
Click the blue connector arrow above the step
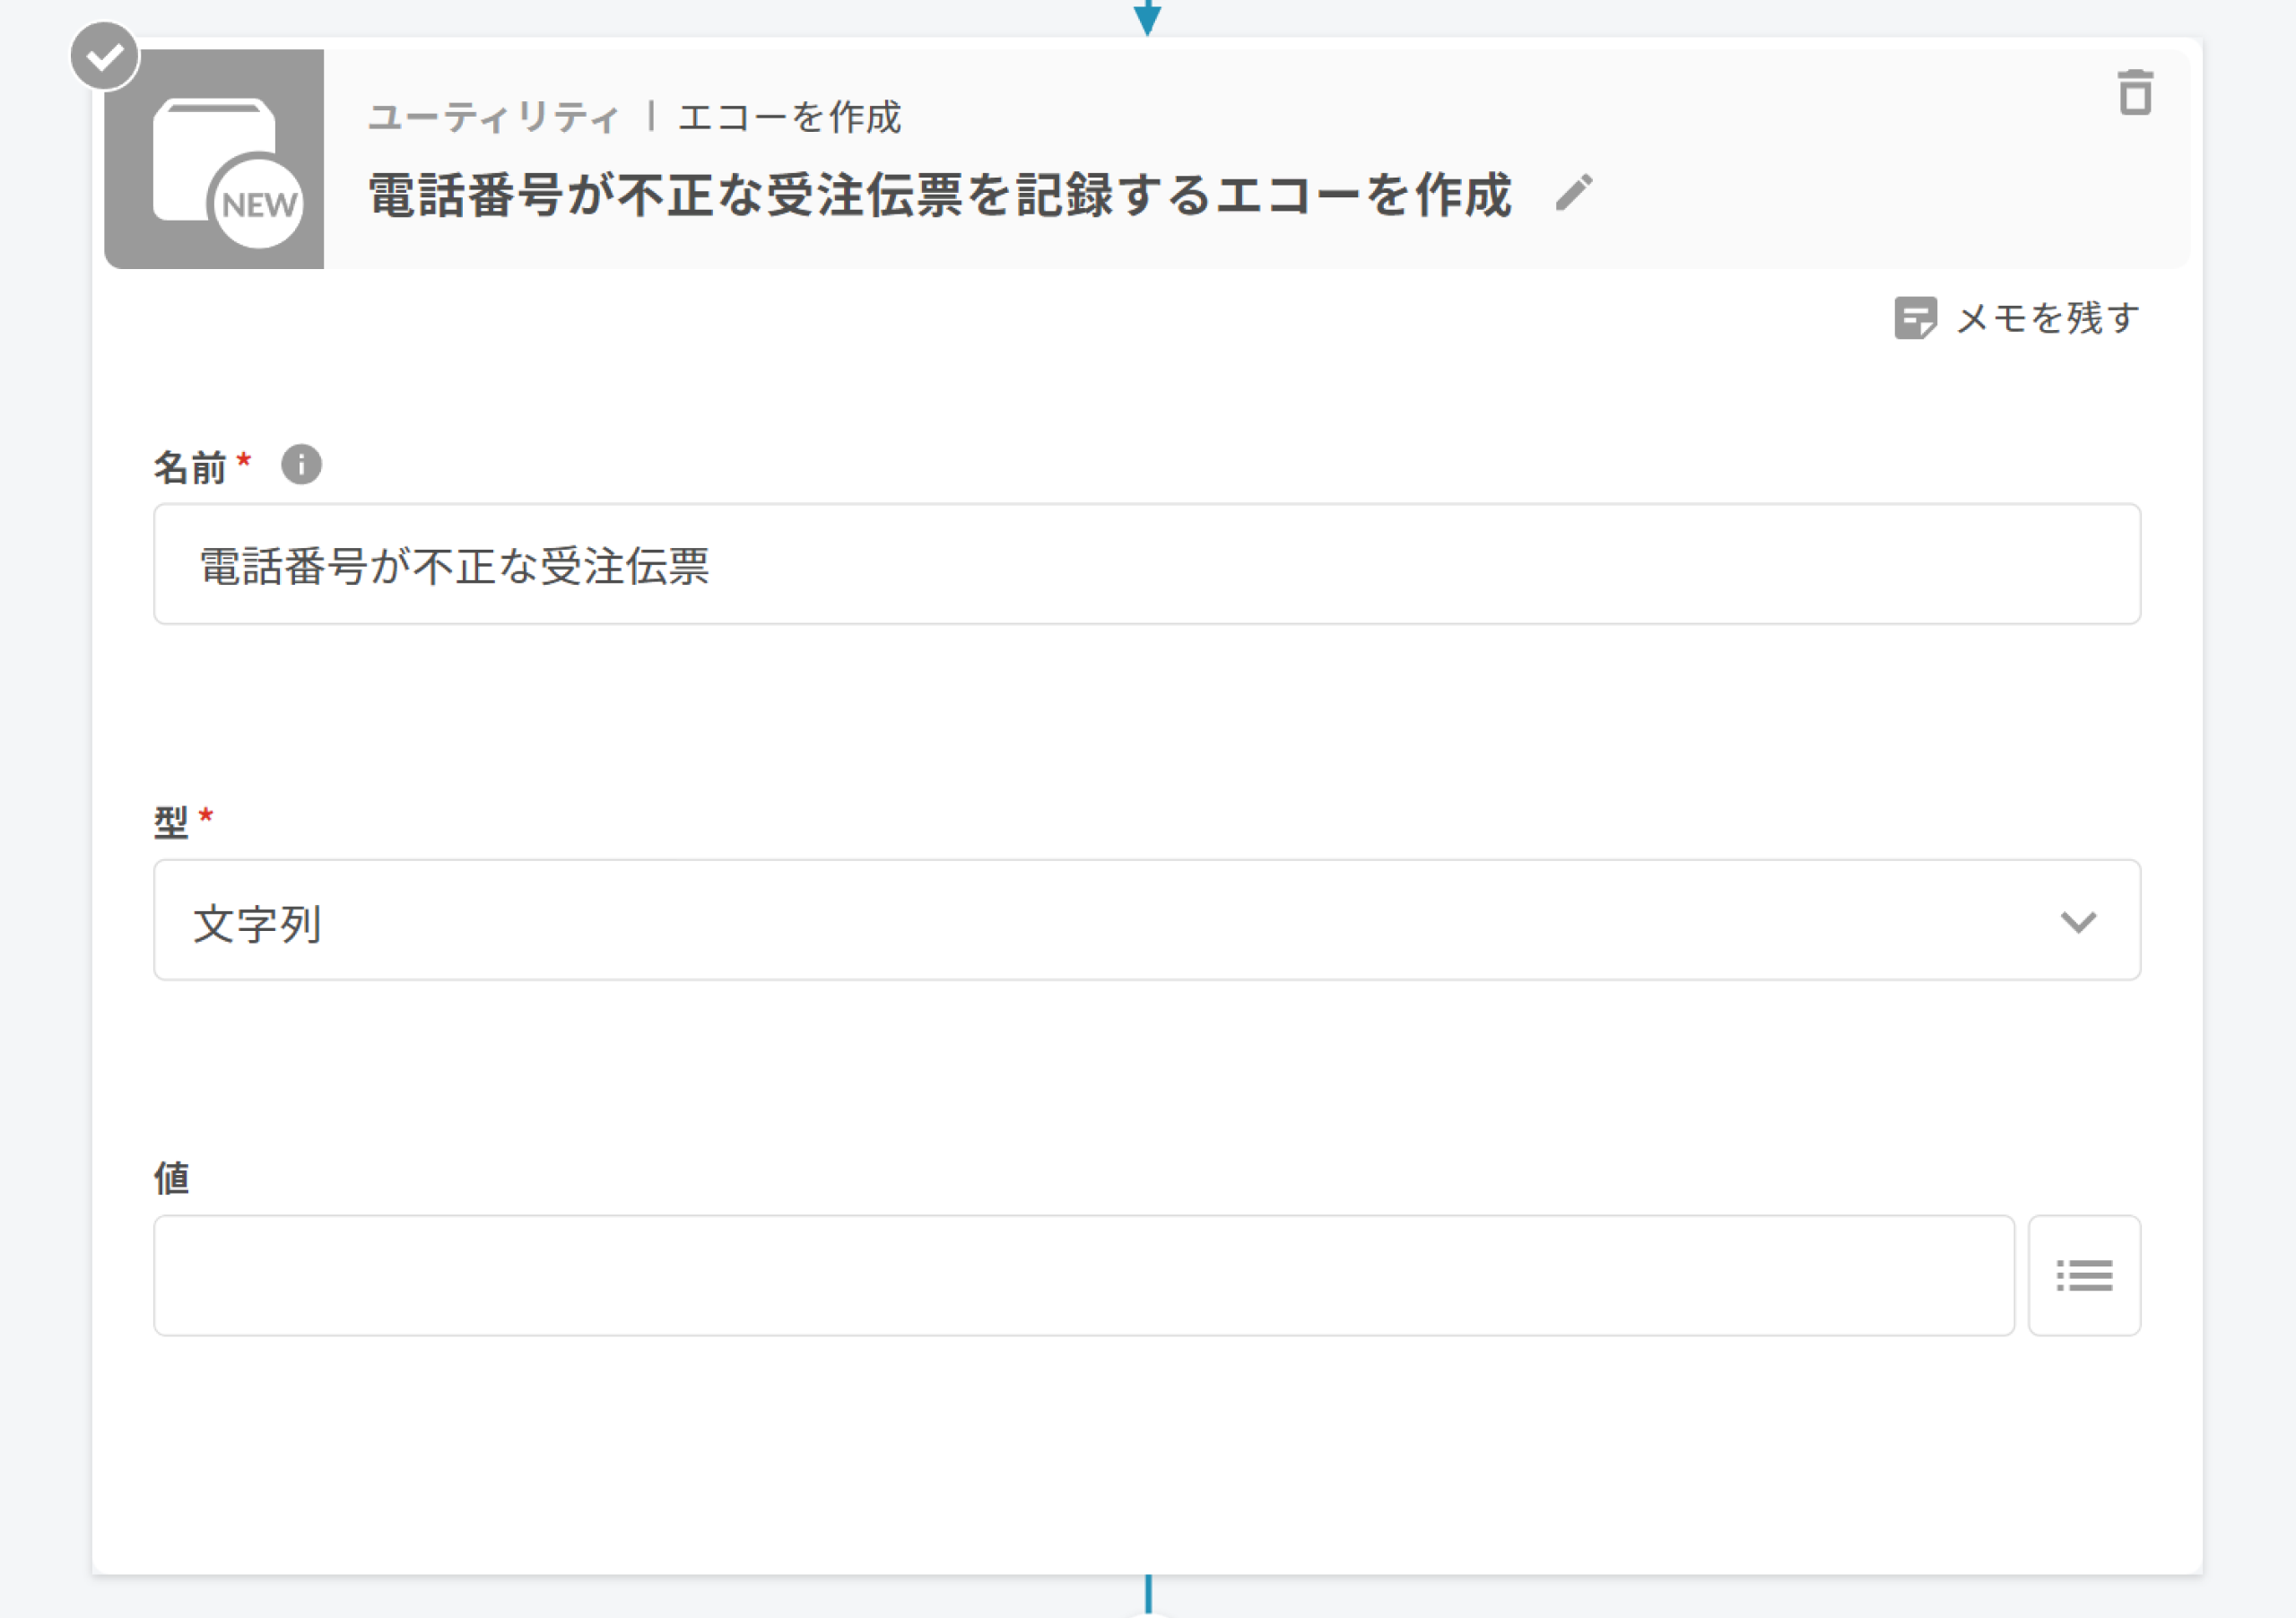pos(1147,17)
